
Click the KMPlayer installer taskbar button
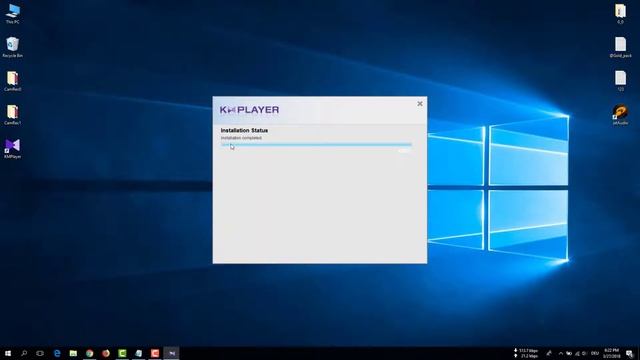[171, 353]
